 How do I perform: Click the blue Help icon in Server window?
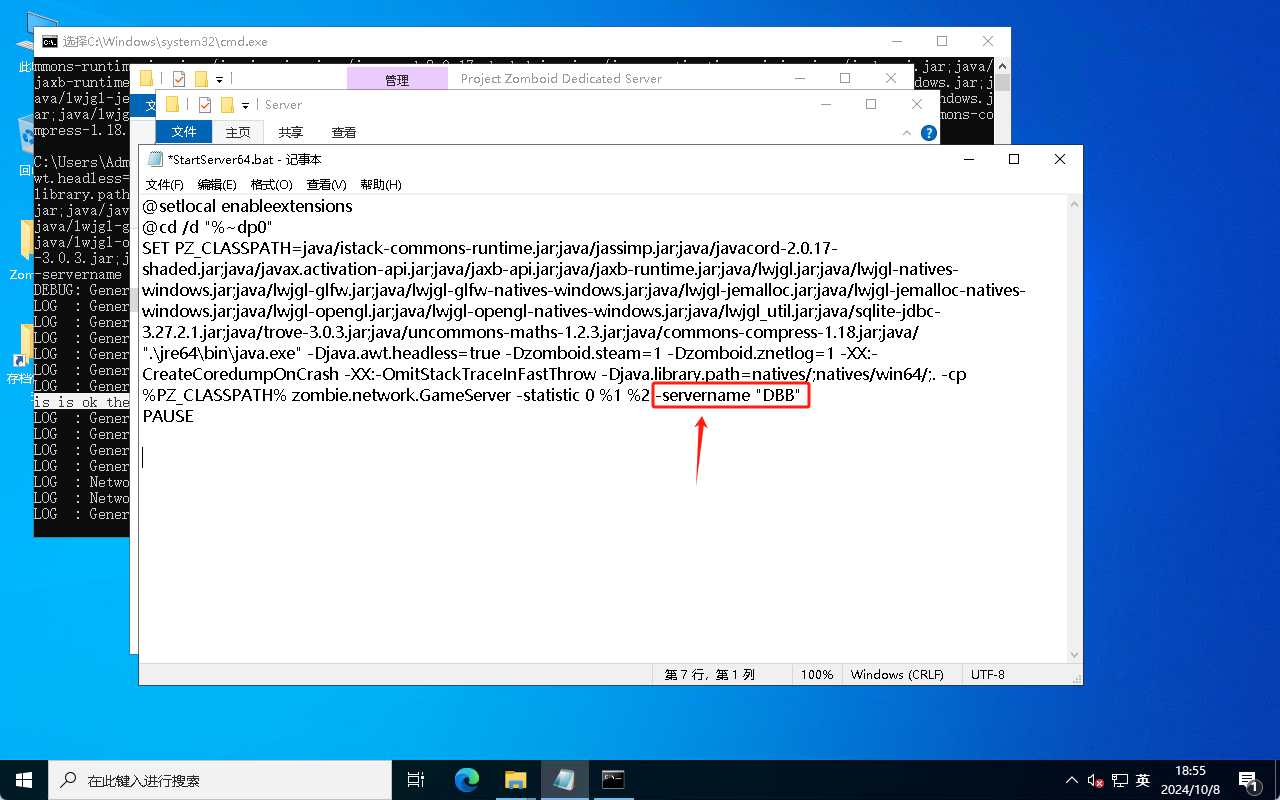pos(929,132)
